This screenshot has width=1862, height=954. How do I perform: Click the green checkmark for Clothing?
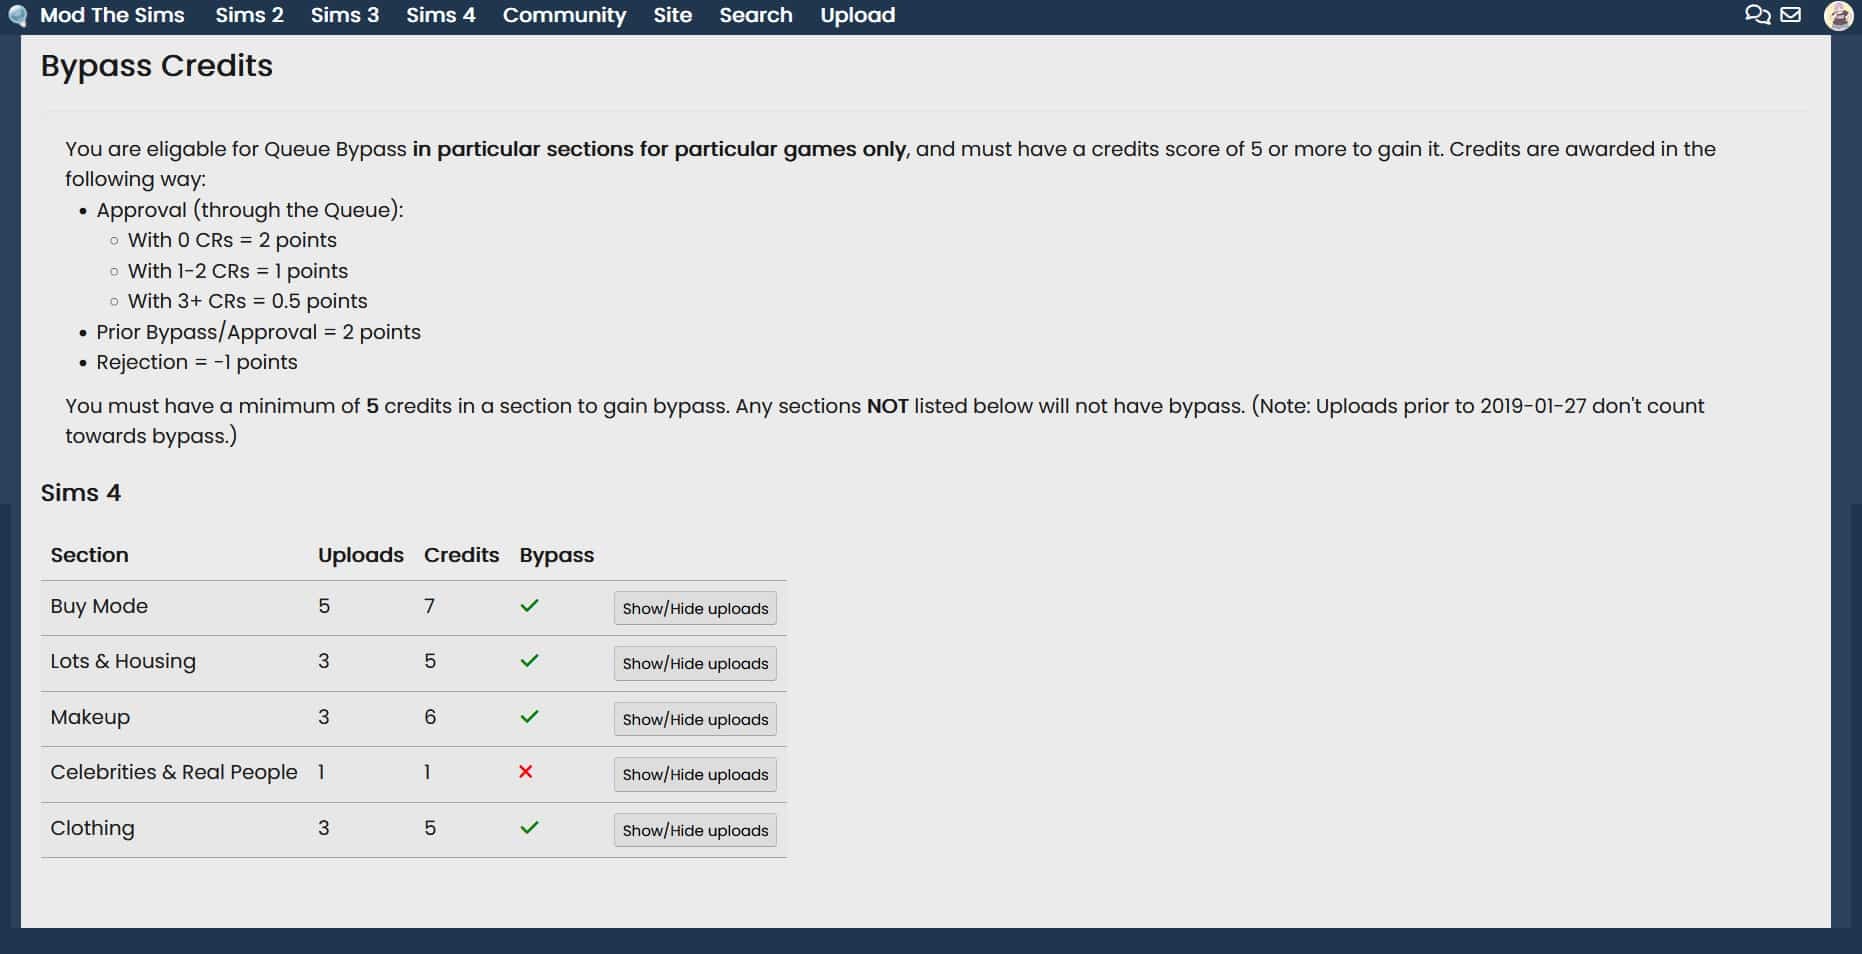pyautogui.click(x=529, y=828)
